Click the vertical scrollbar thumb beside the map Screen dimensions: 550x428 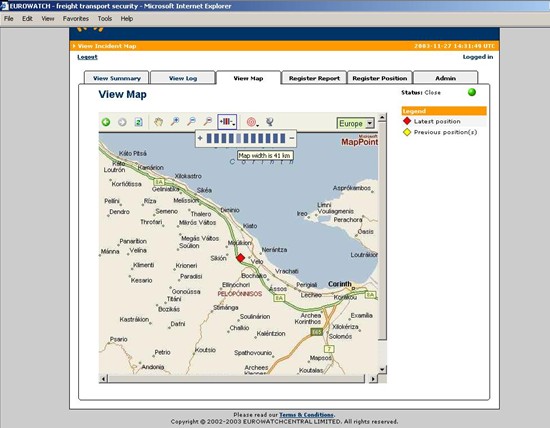coord(382,231)
